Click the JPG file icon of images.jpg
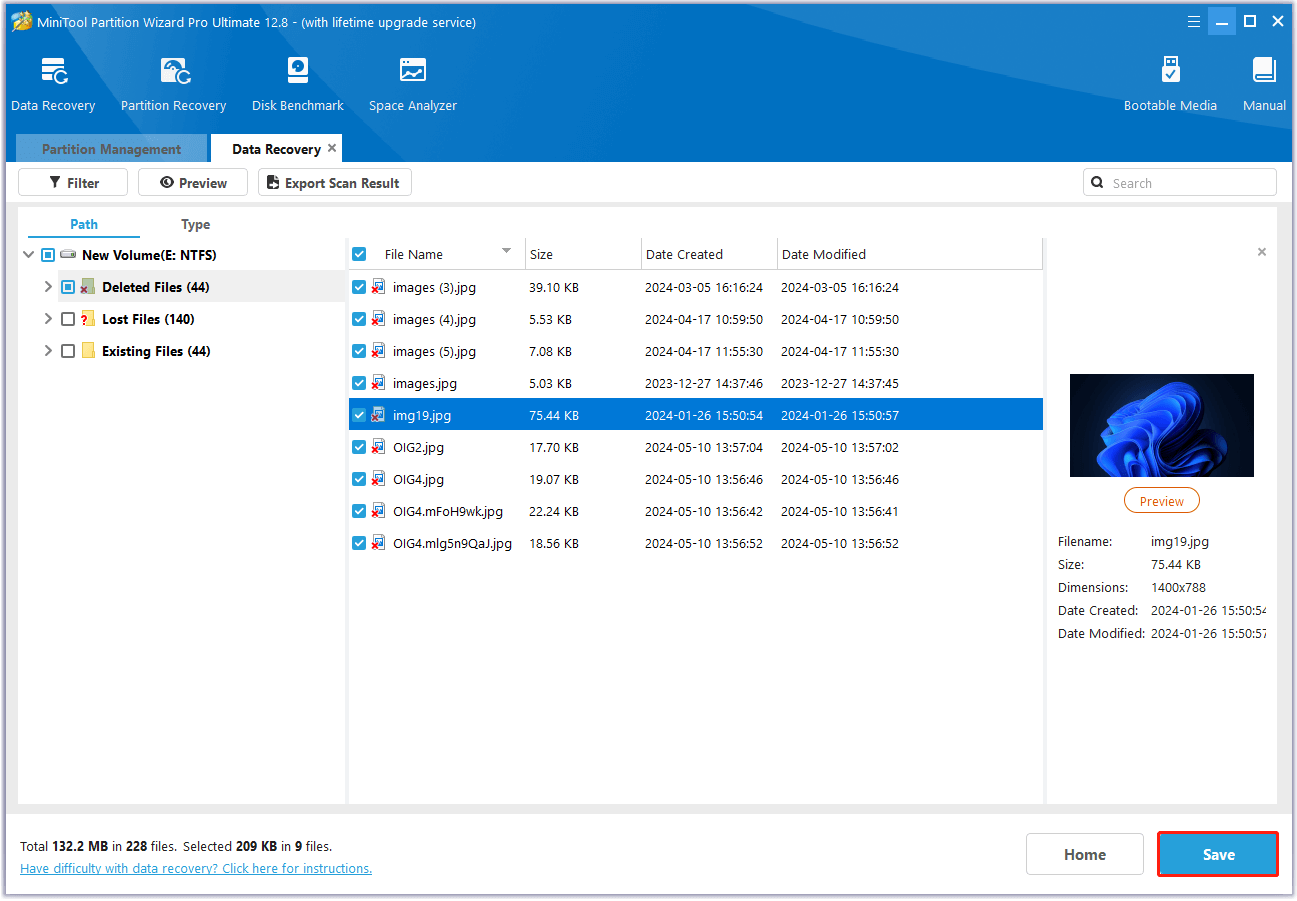 pyautogui.click(x=379, y=383)
